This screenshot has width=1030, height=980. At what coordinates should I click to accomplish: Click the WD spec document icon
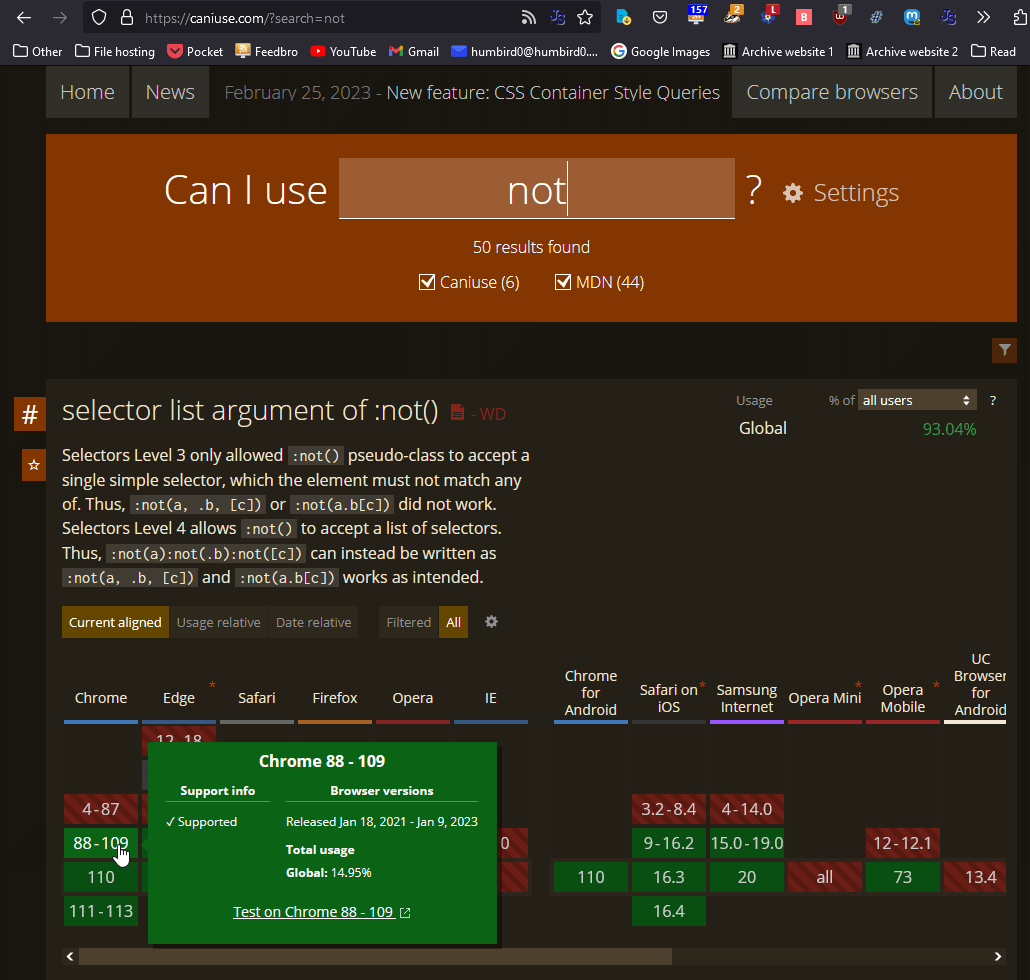[457, 412]
